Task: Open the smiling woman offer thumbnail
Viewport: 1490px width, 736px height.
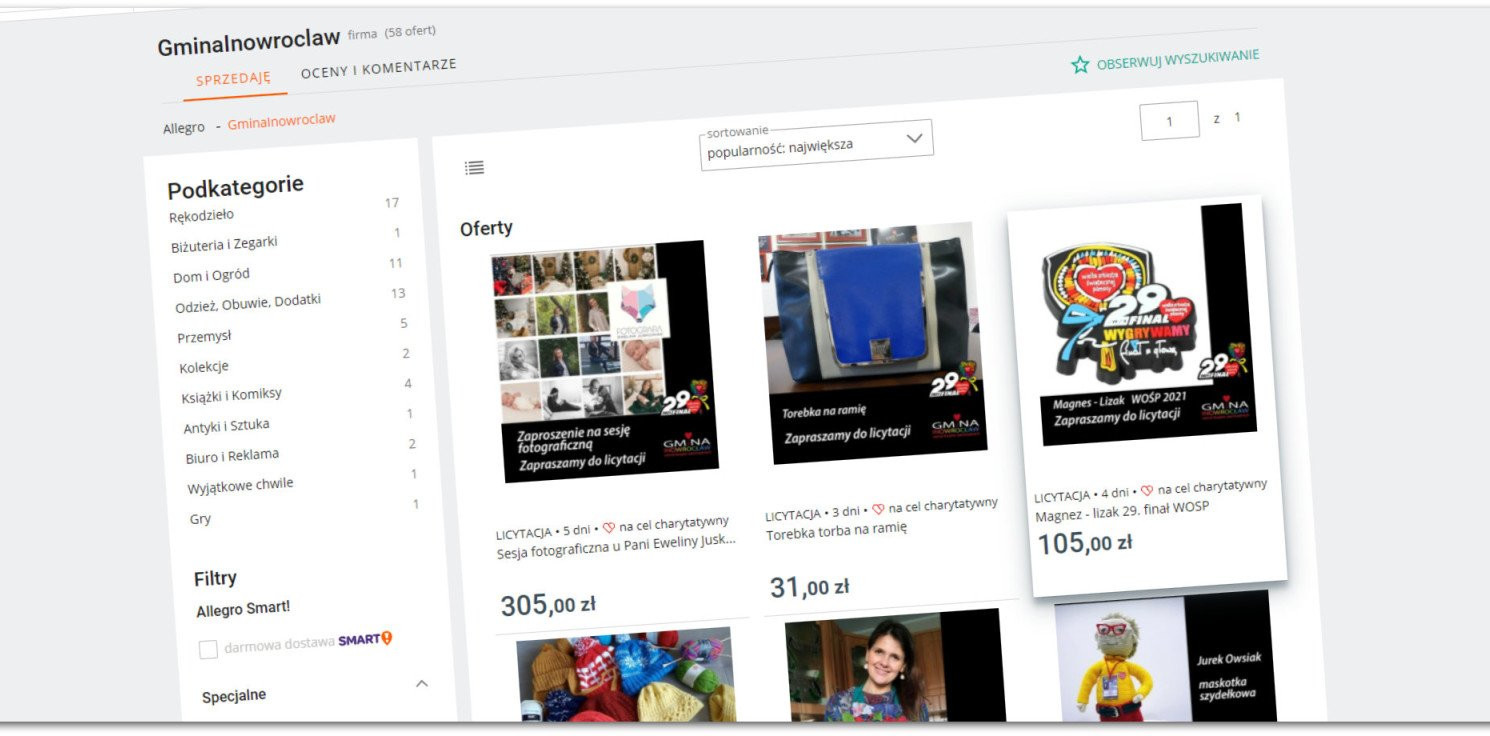Action: (x=895, y=664)
